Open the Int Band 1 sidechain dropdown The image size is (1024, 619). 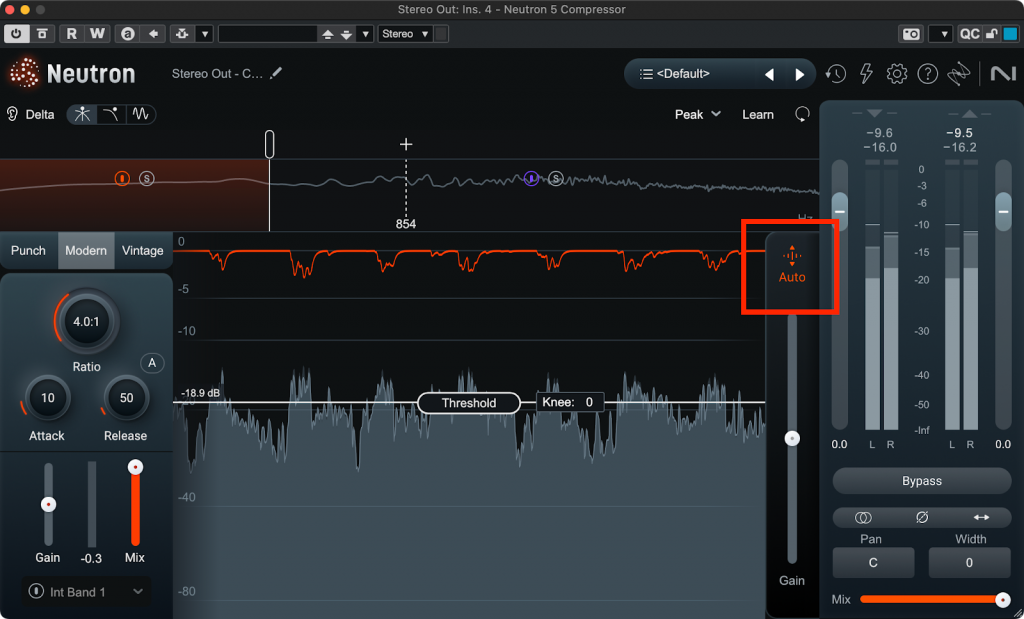(86, 592)
